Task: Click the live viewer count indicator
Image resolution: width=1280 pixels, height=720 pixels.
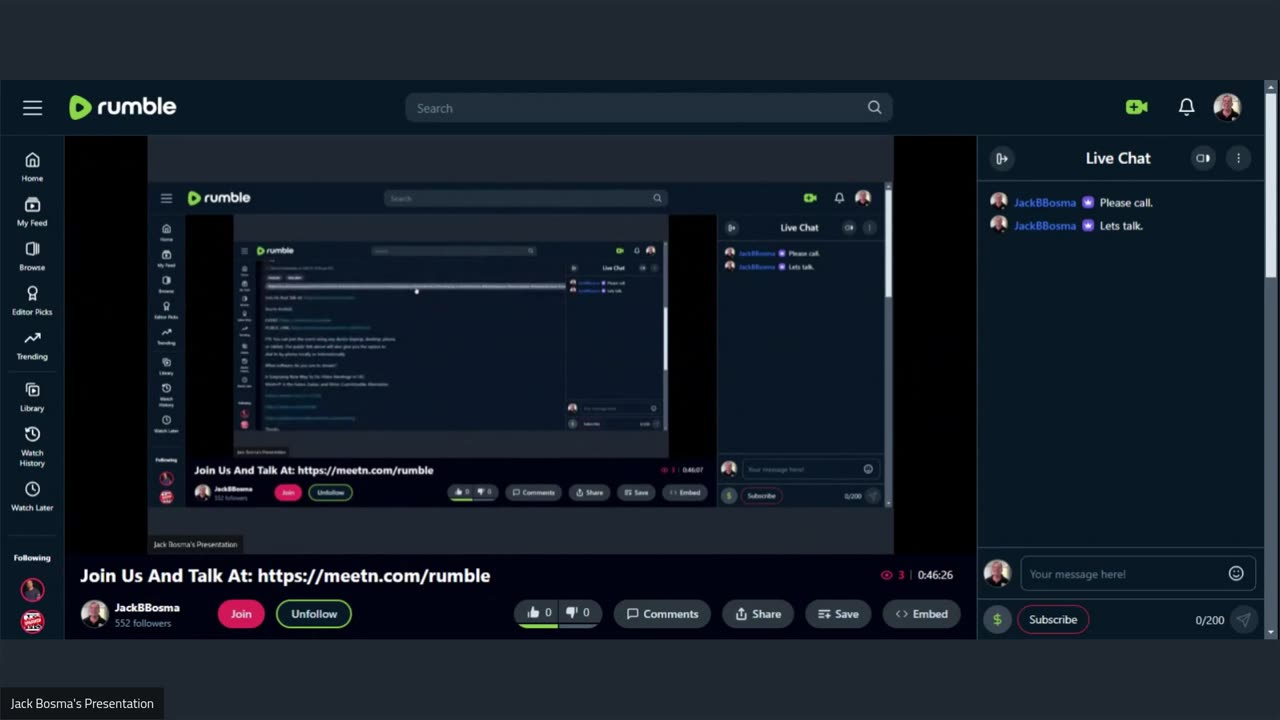Action: [892, 575]
